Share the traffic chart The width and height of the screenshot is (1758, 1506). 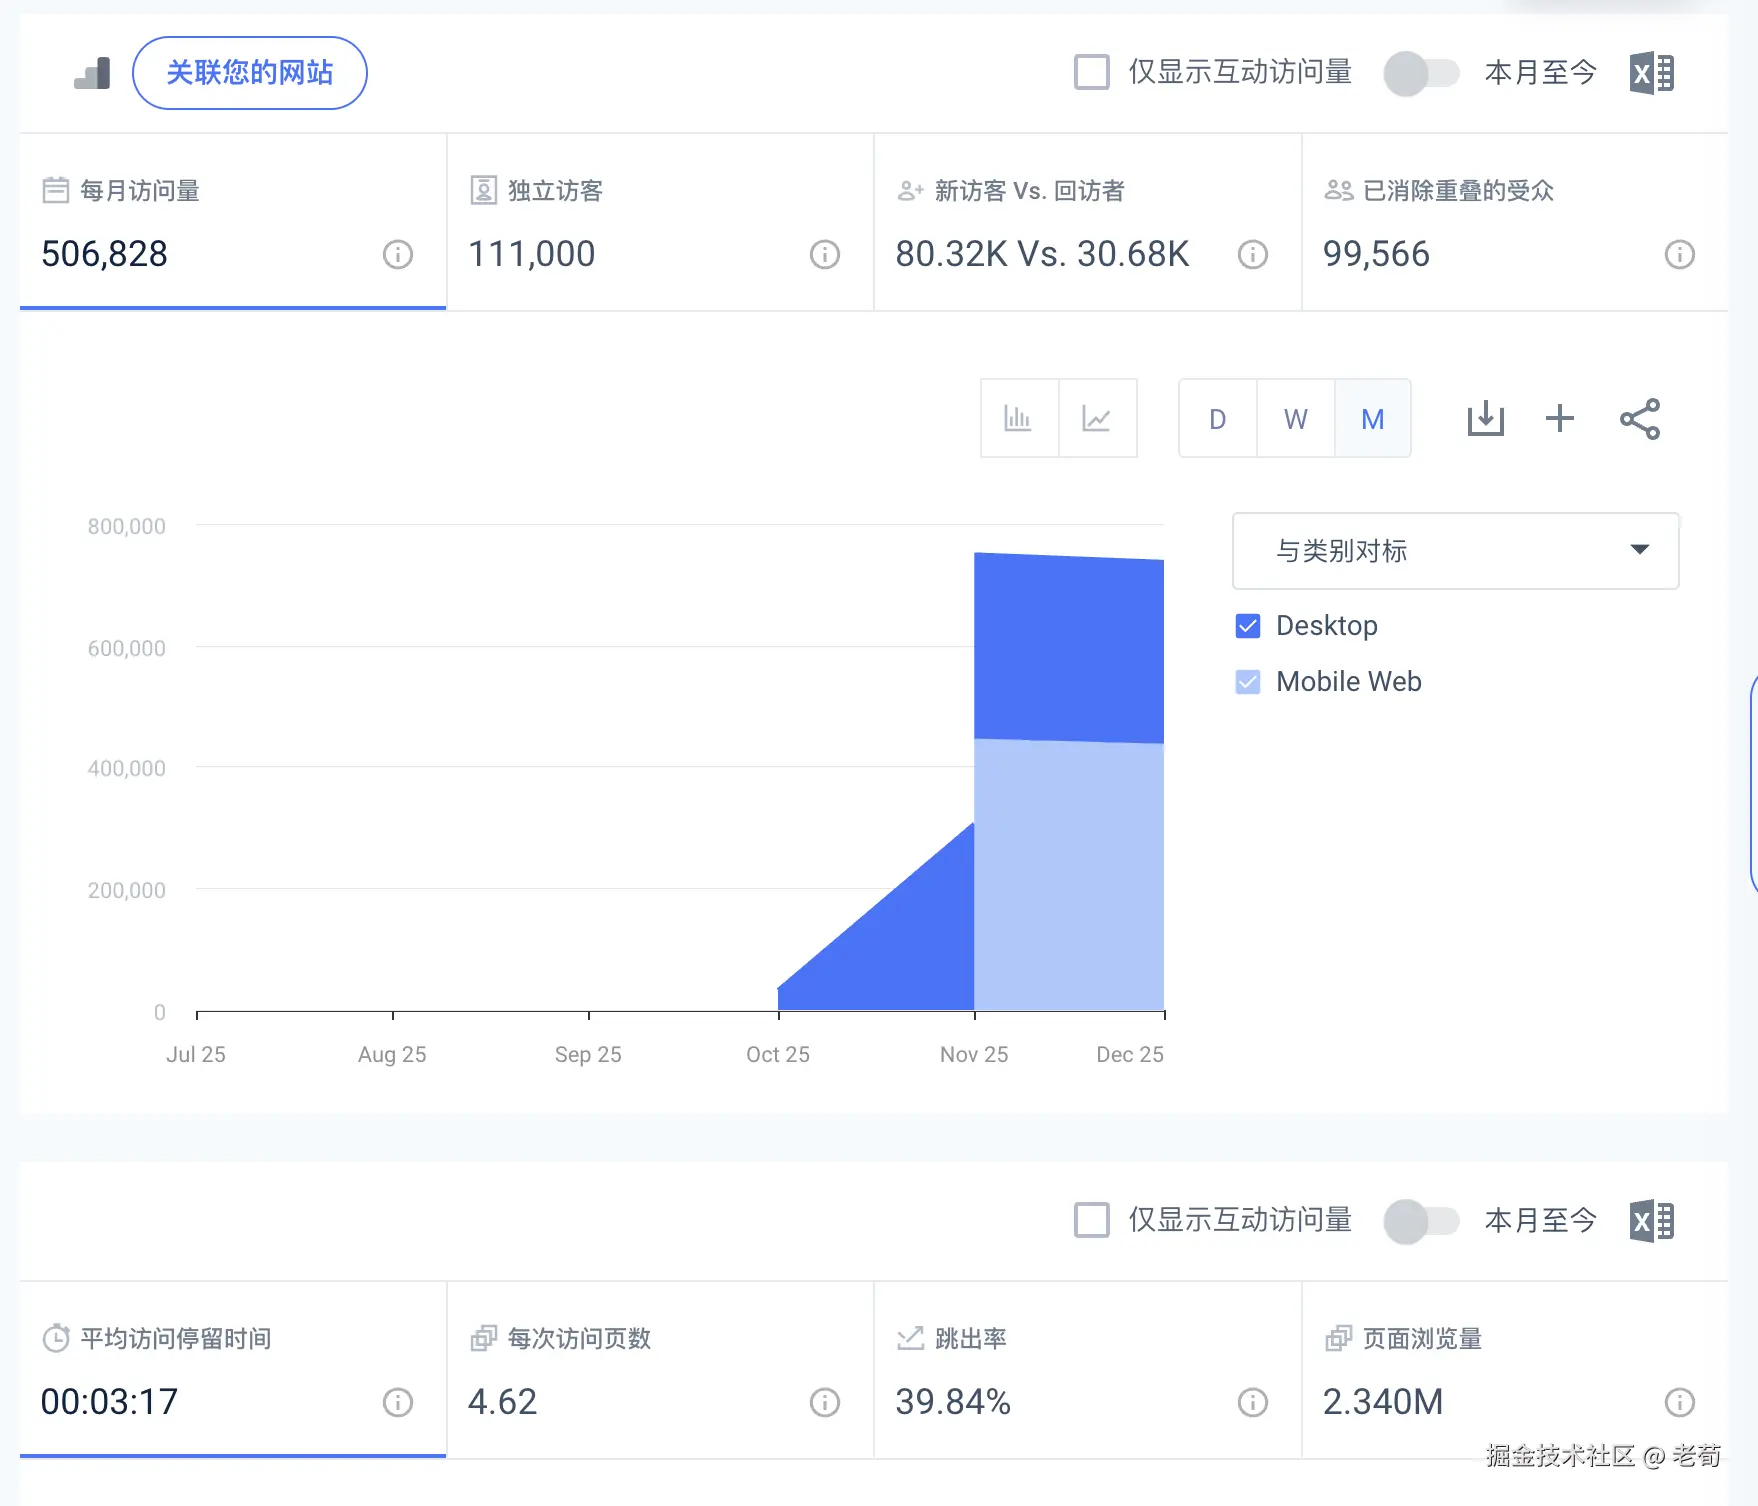[1640, 418]
